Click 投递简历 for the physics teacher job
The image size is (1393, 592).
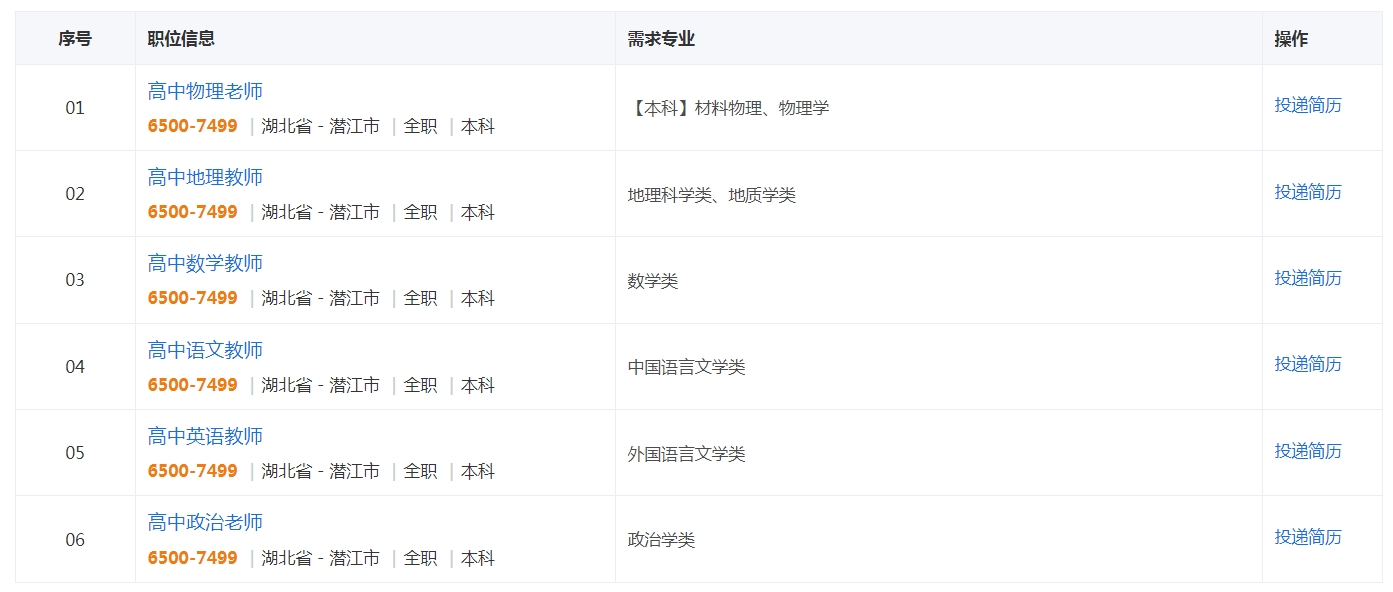pos(1307,105)
